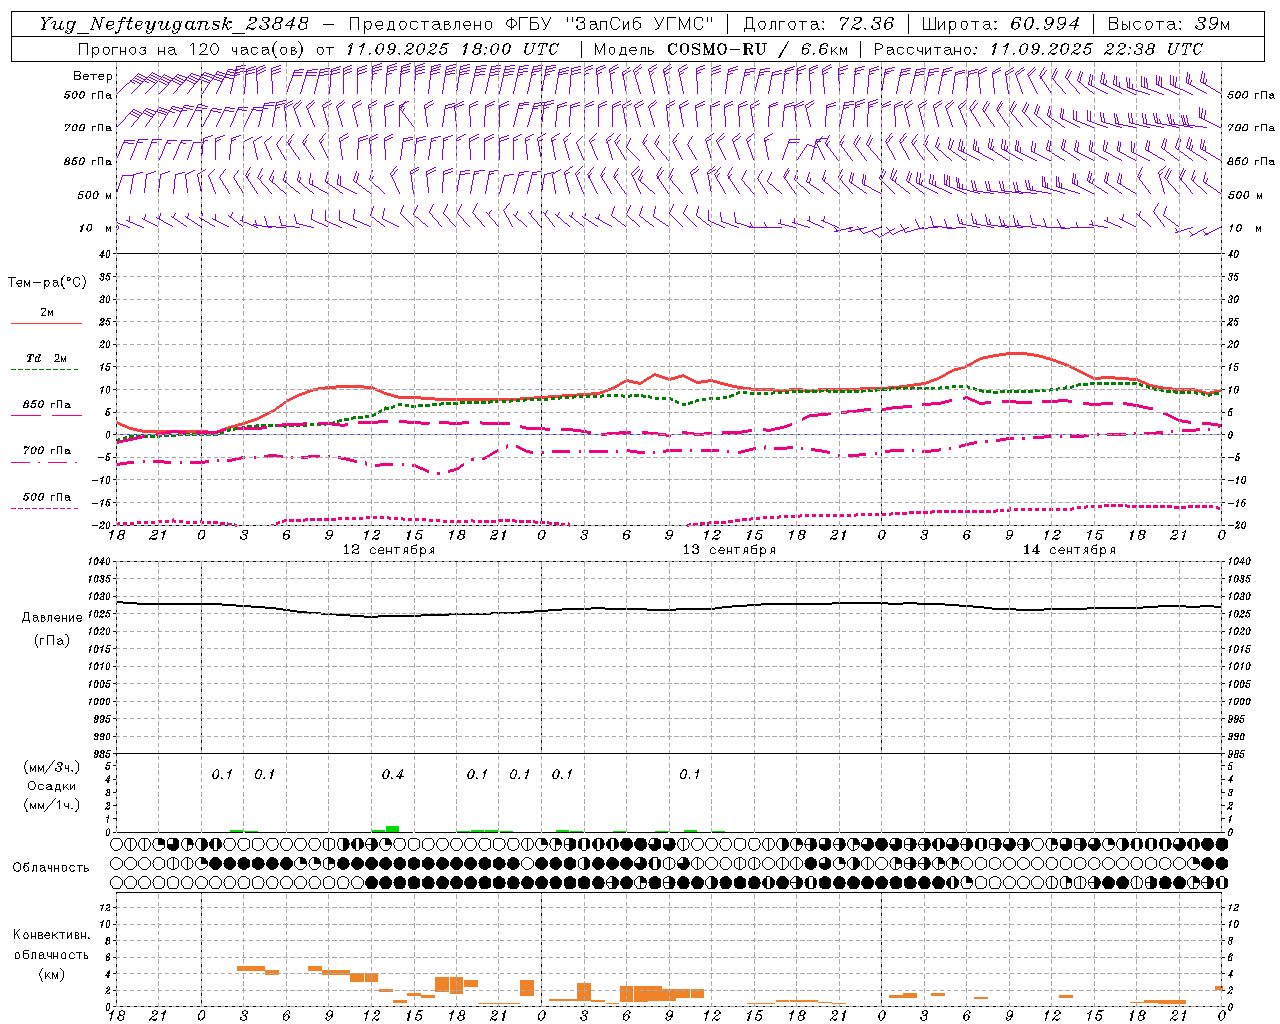1280x1024 pixels.
Task: Click the (мм/1ч.) precipitation unit label
Action: click(x=51, y=805)
